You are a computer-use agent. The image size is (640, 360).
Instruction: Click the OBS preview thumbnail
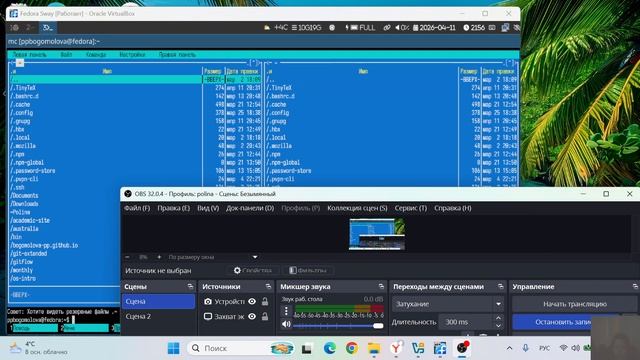pos(377,234)
